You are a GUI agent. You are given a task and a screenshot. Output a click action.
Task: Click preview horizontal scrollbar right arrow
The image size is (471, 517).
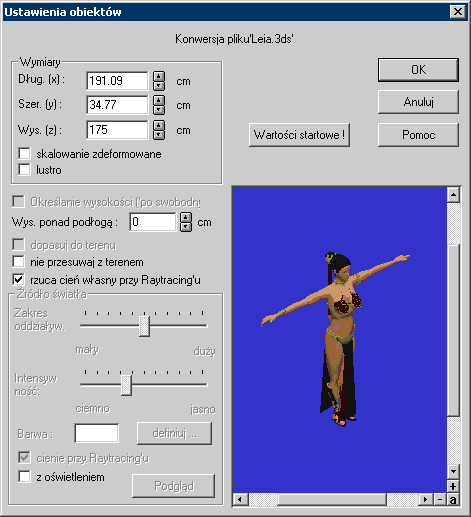click(x=426, y=499)
